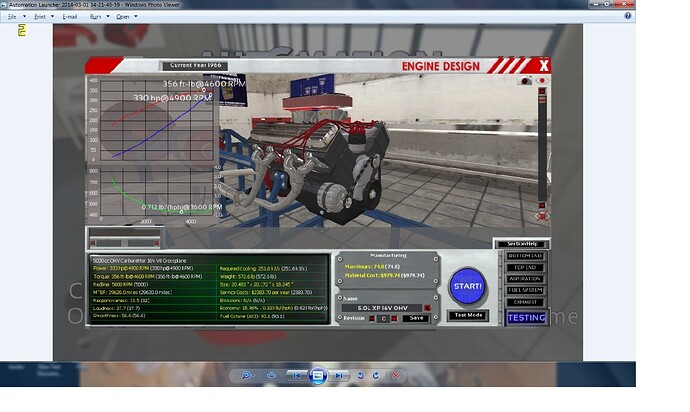The image size is (690, 412).
Task: Toggle the Test Mode button
Action: click(x=468, y=315)
